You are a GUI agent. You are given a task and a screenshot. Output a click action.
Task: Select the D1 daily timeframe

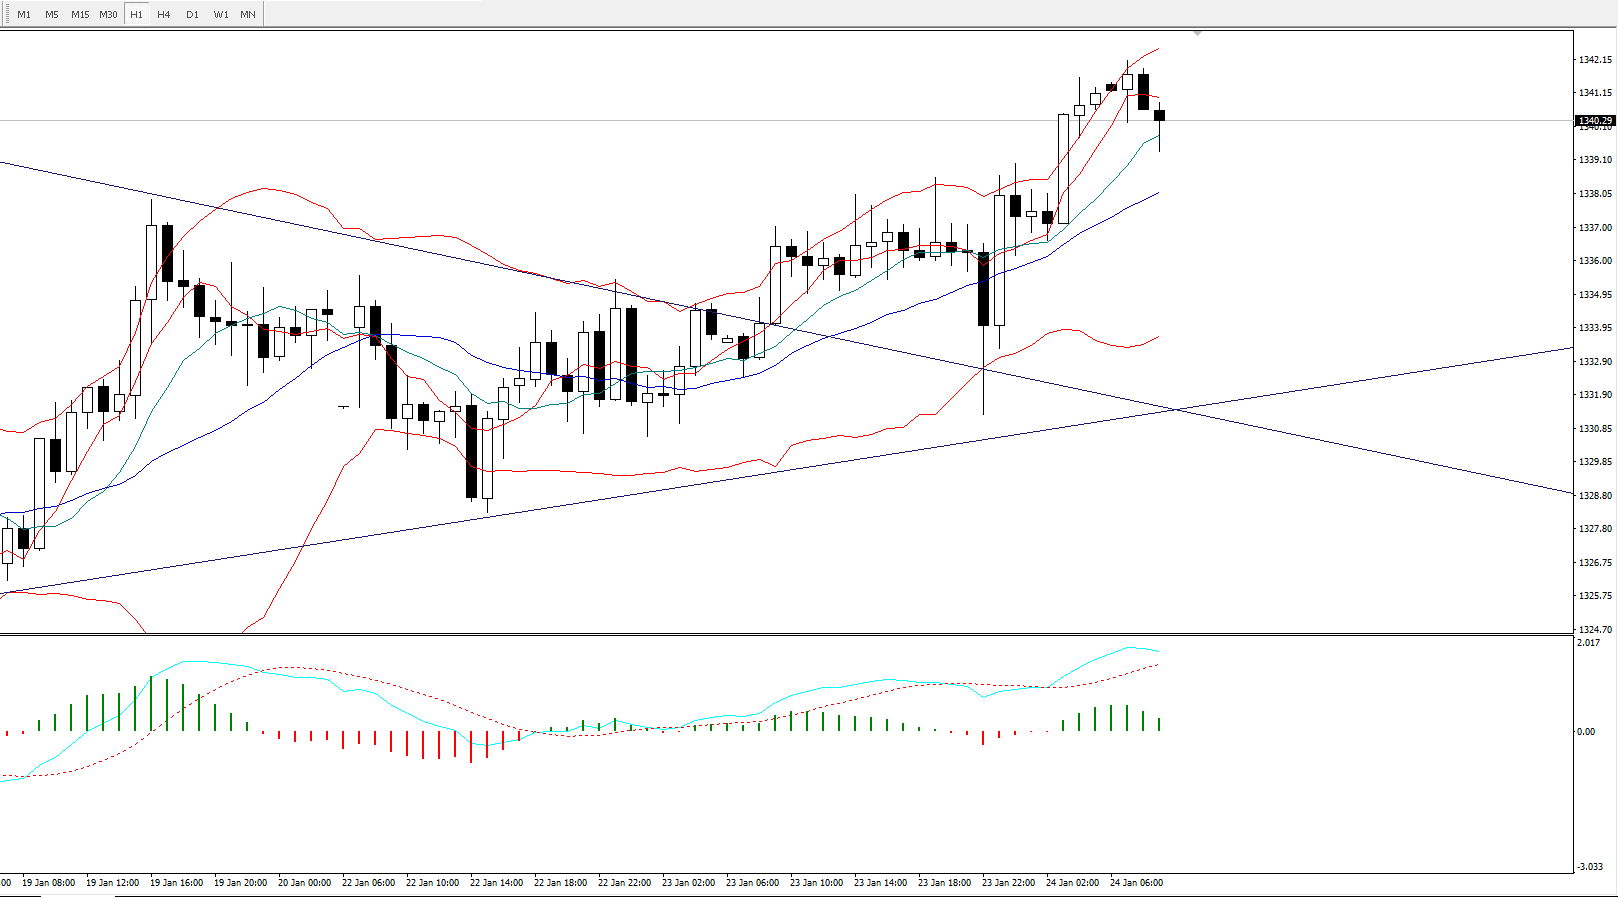click(192, 14)
